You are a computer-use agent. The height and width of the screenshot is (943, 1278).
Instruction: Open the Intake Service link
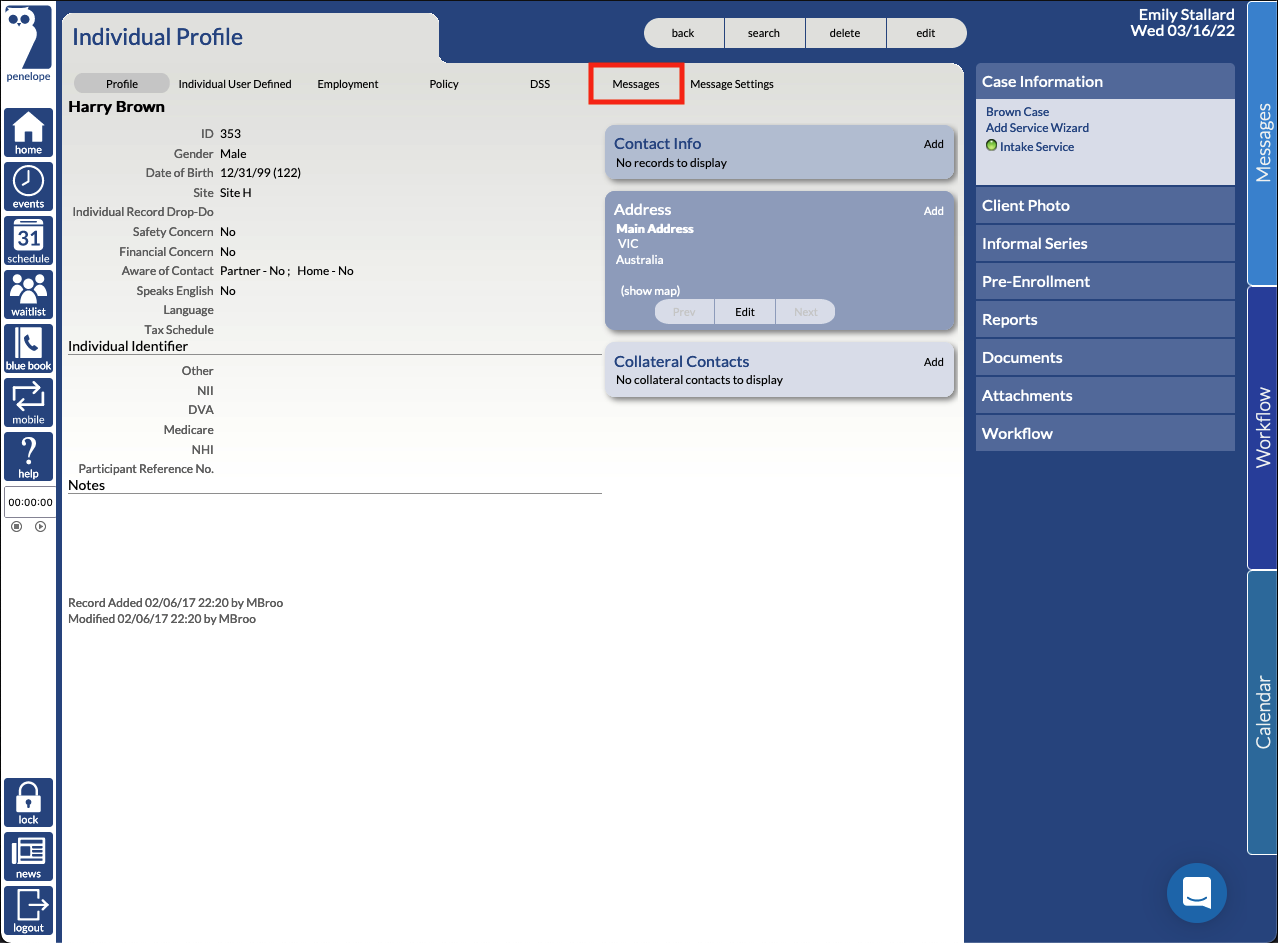(1037, 147)
